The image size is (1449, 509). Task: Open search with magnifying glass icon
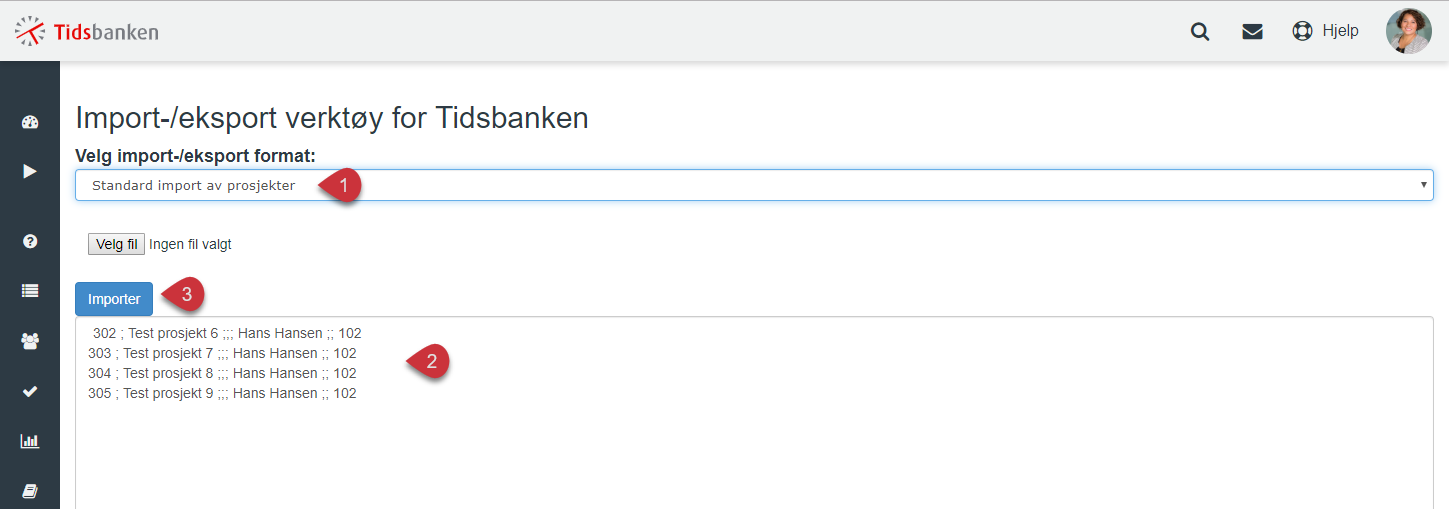(1200, 31)
